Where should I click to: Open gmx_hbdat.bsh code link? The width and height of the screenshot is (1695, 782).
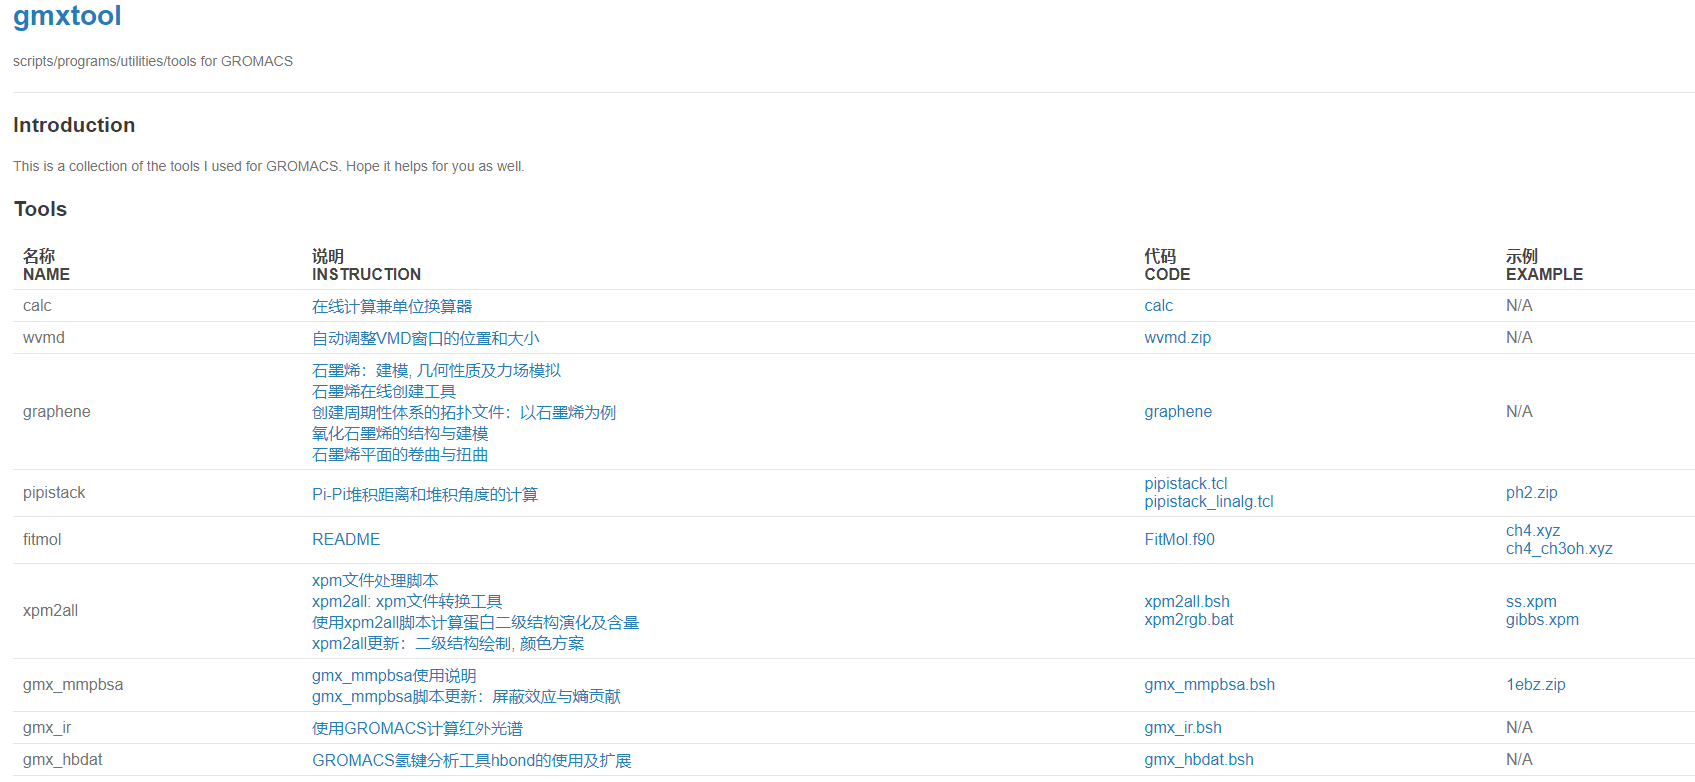tap(1199, 760)
